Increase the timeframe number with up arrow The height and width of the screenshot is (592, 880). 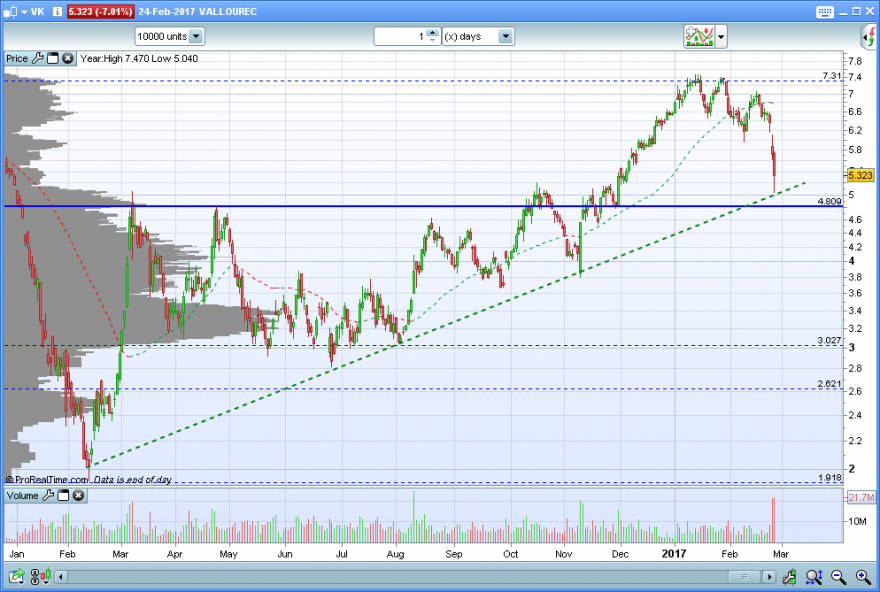tap(432, 33)
